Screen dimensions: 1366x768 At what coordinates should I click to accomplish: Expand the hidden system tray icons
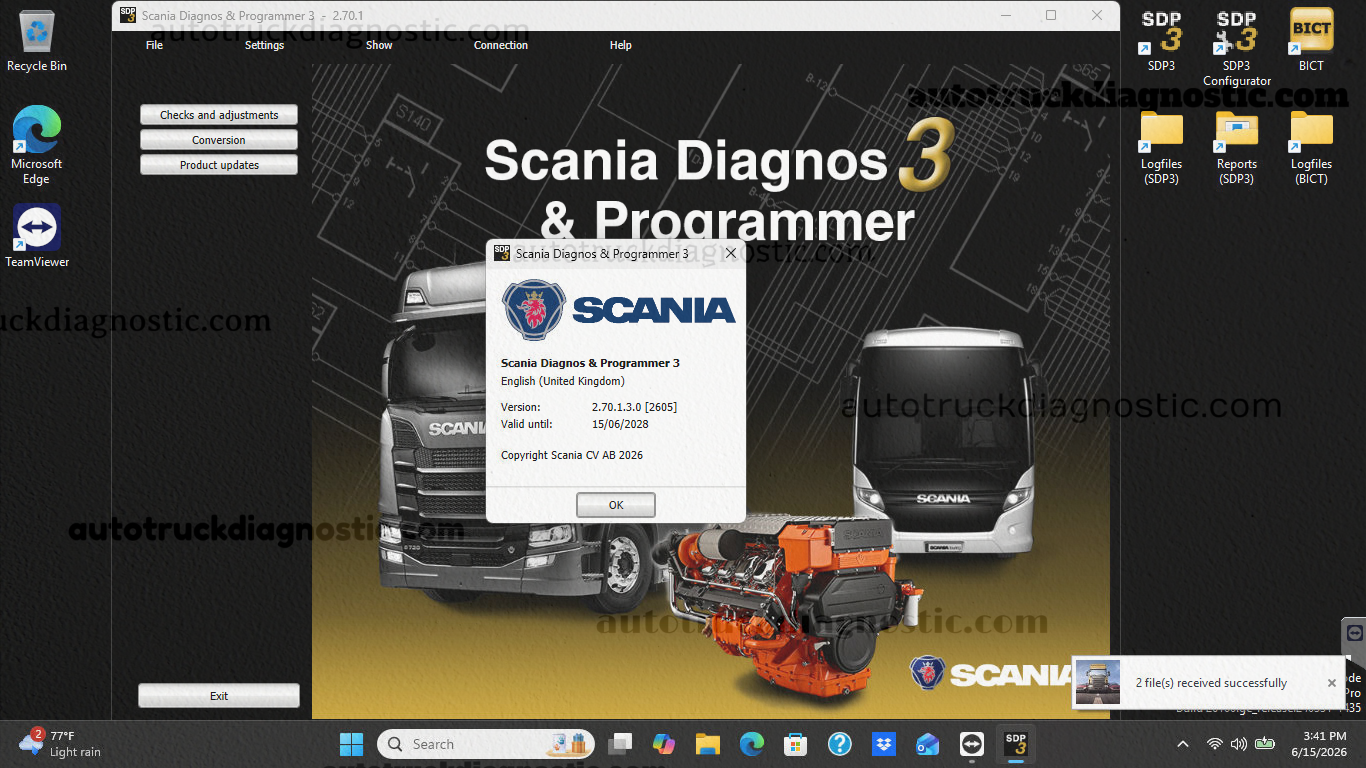point(1183,744)
